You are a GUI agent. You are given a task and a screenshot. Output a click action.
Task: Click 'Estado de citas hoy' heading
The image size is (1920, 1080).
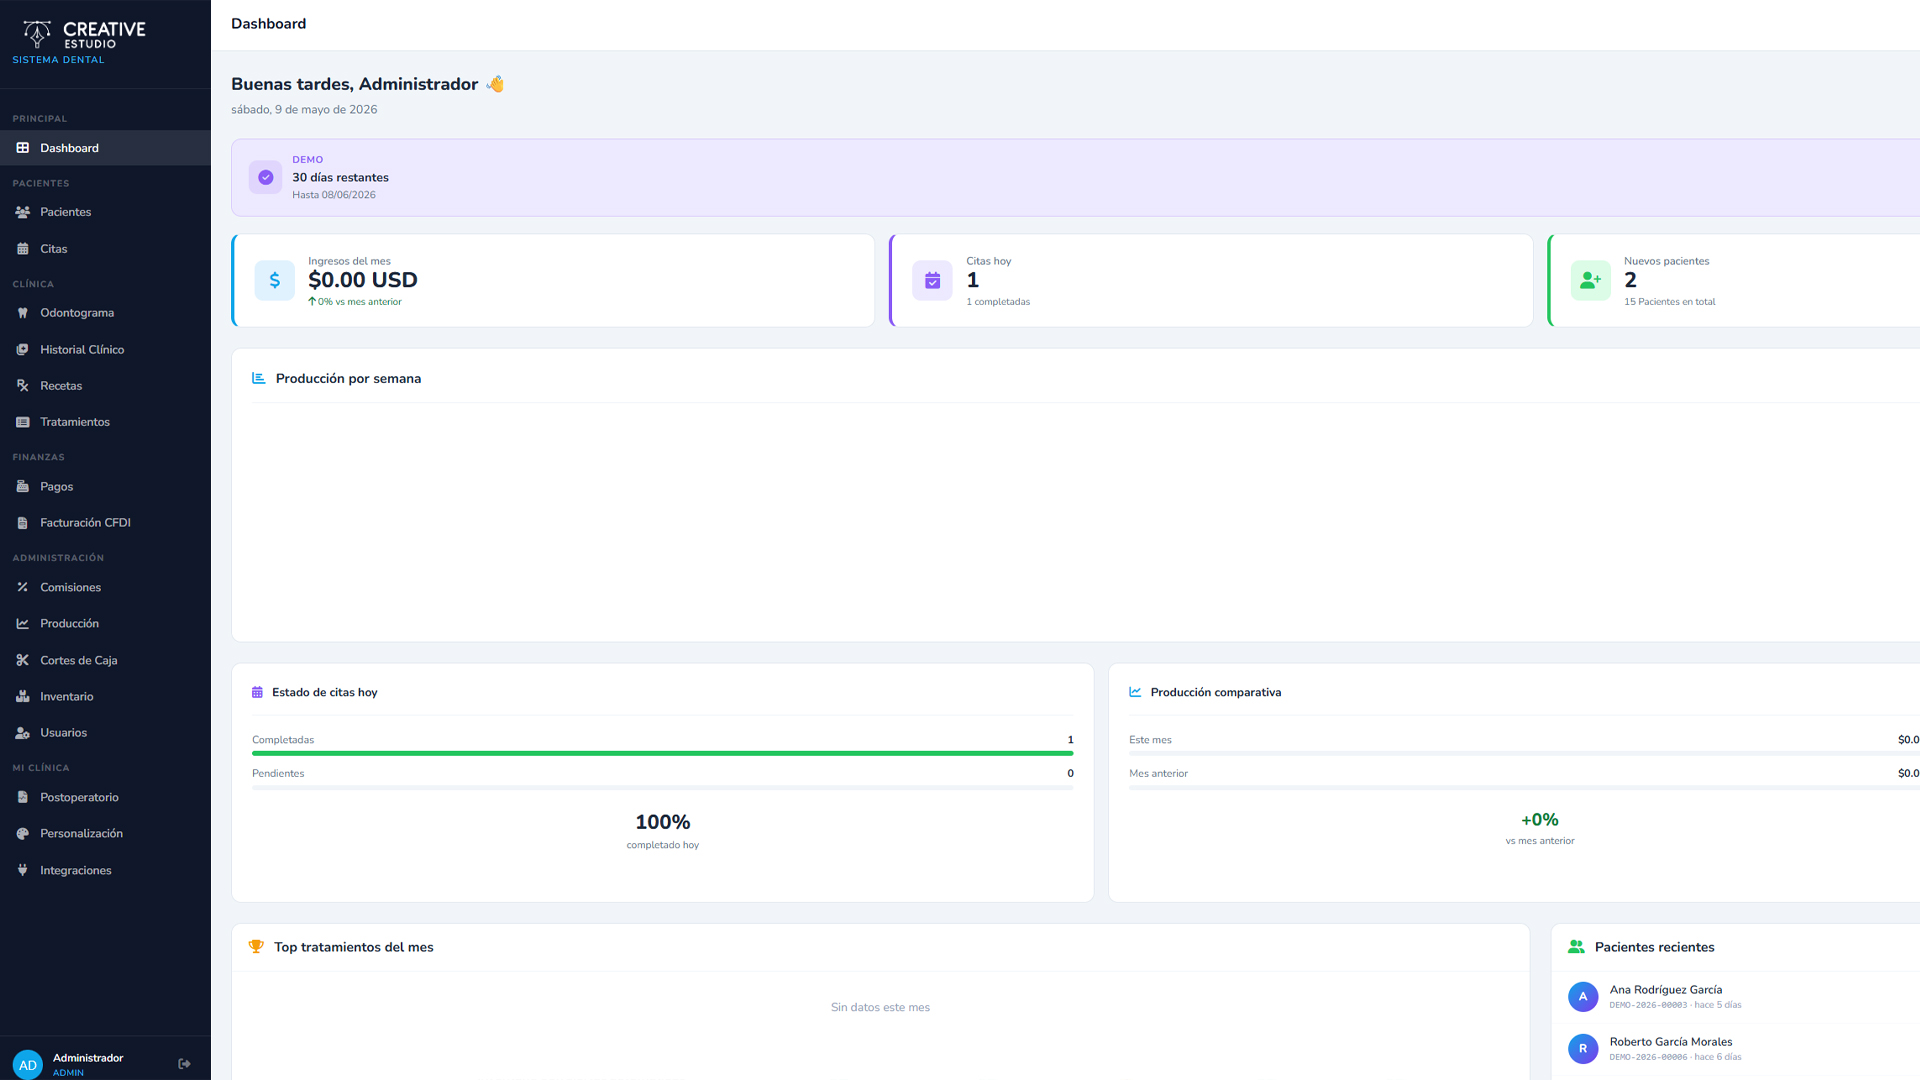324,692
